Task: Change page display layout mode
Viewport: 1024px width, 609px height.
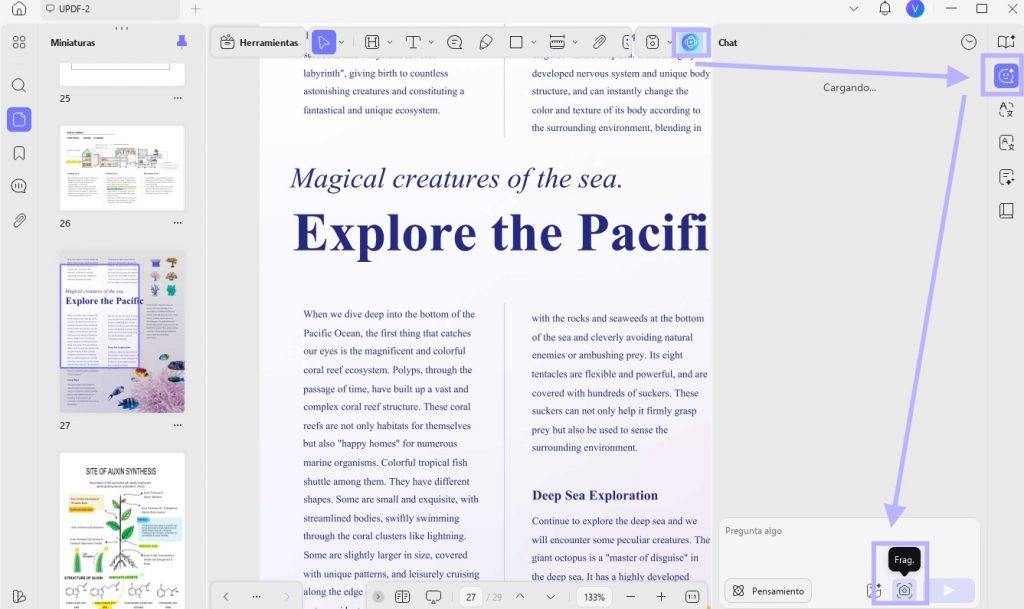Action: (402, 597)
